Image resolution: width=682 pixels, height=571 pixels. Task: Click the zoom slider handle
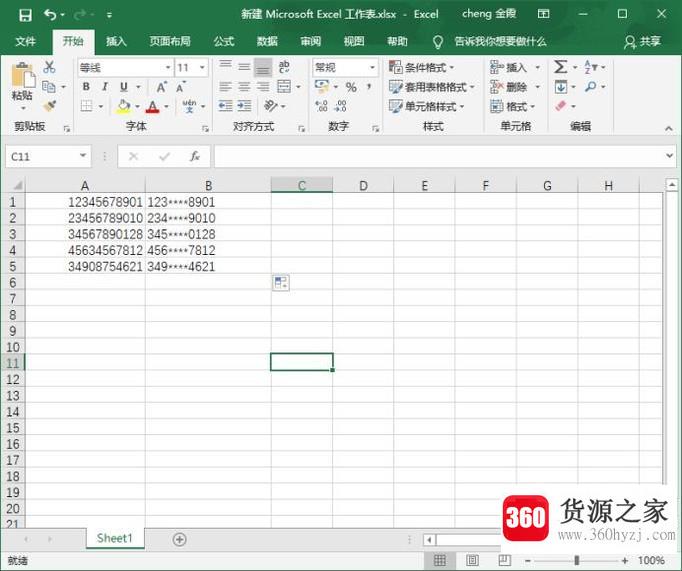577,560
